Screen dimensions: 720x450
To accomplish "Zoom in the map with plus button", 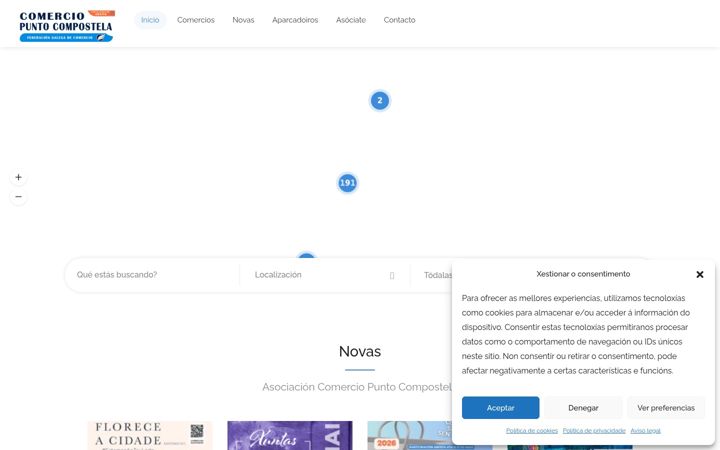I will coord(18,177).
